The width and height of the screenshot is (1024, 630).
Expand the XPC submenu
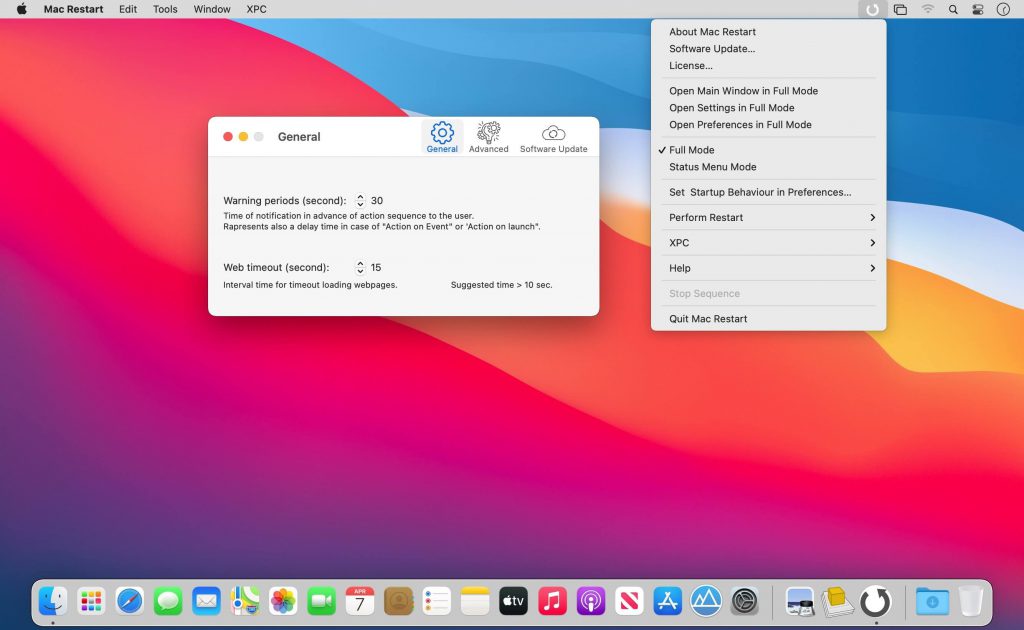[680, 242]
